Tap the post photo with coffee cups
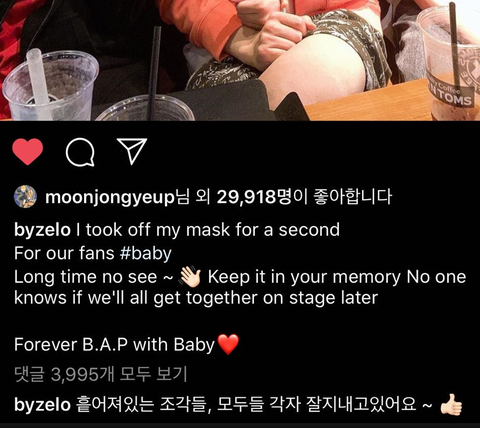This screenshot has height=428, width=480. pos(240,60)
